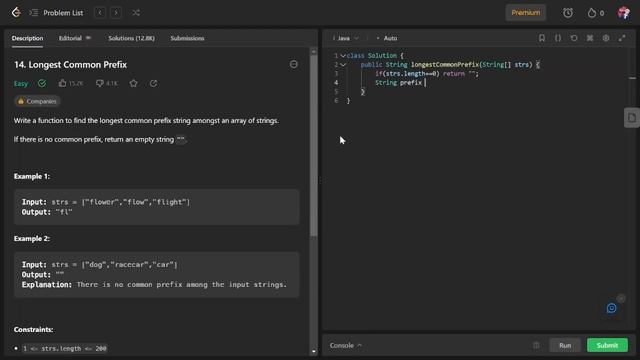Viewport: 640px width, 360px height.
Task: Open the timer alarm clock icon
Action: 568,13
